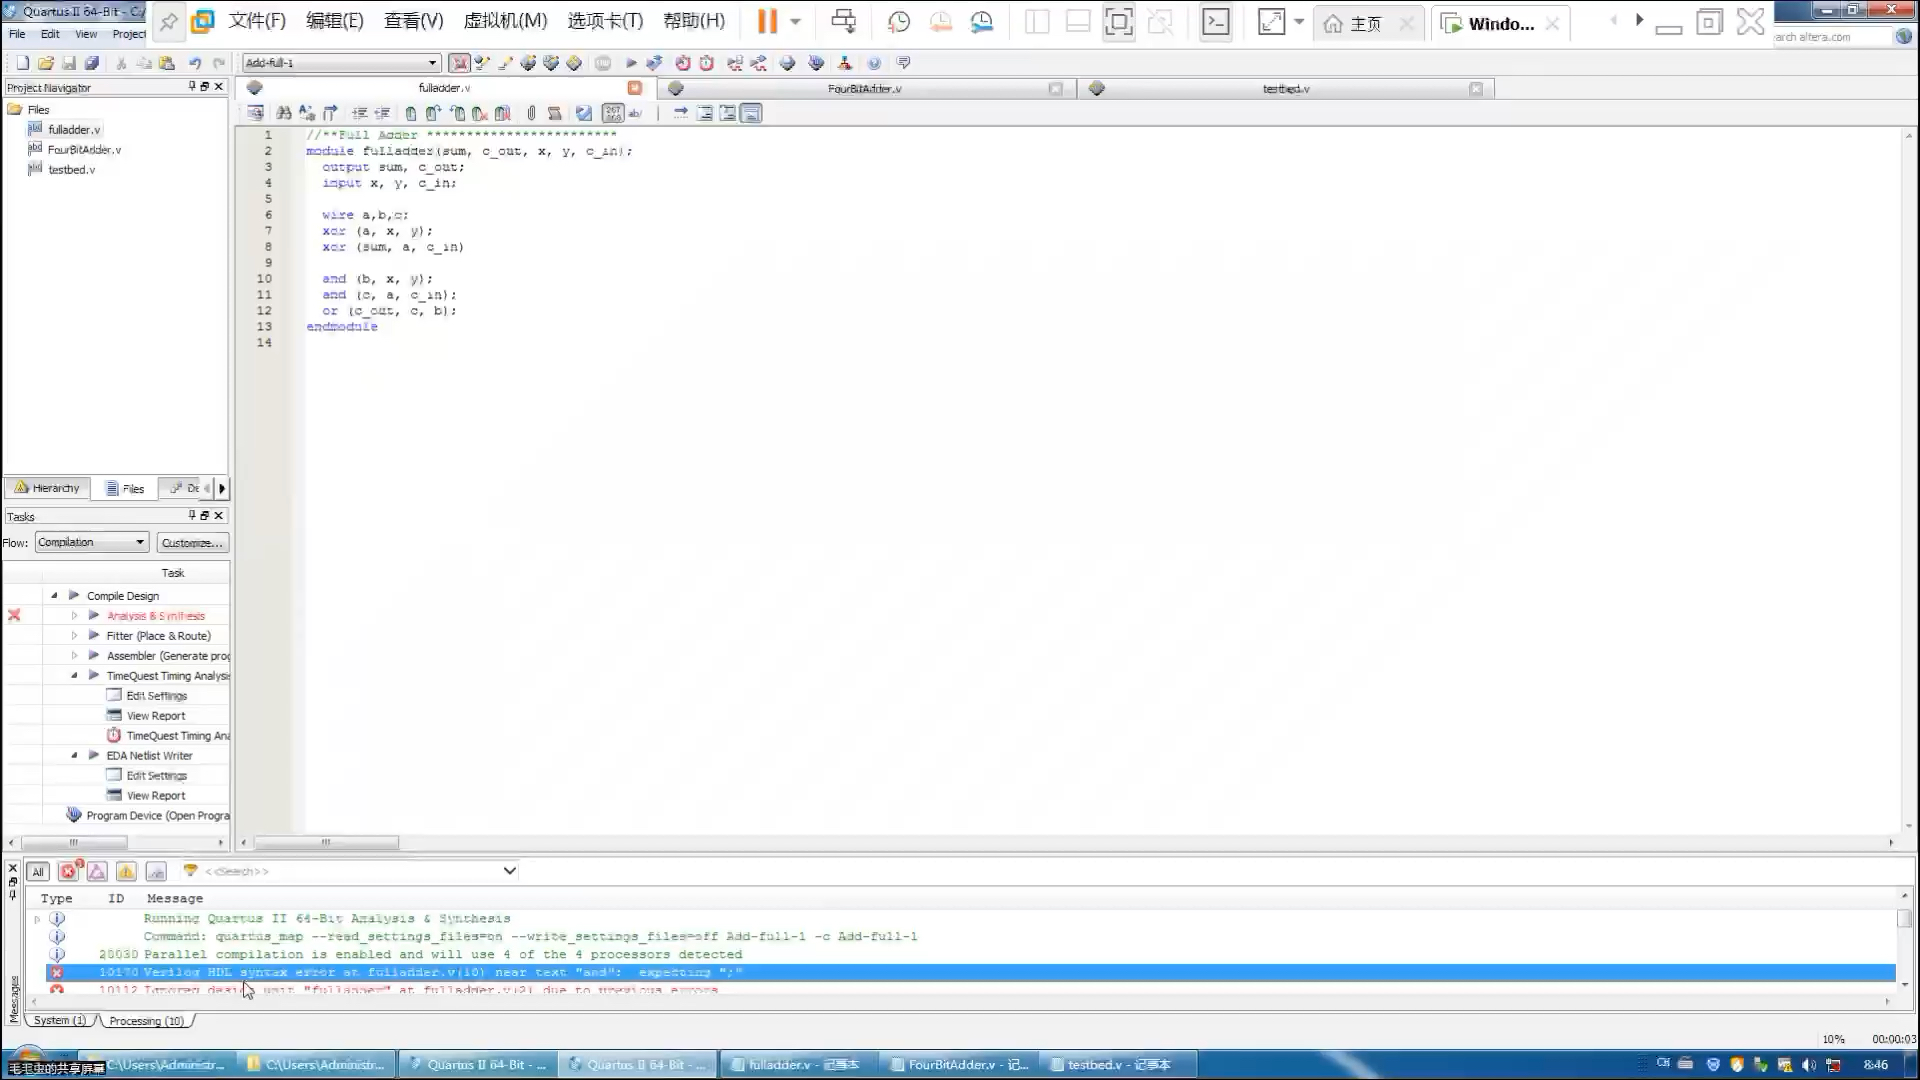The image size is (1920, 1080).
Task: Start compilation with the play toolbar icon
Action: click(x=631, y=63)
